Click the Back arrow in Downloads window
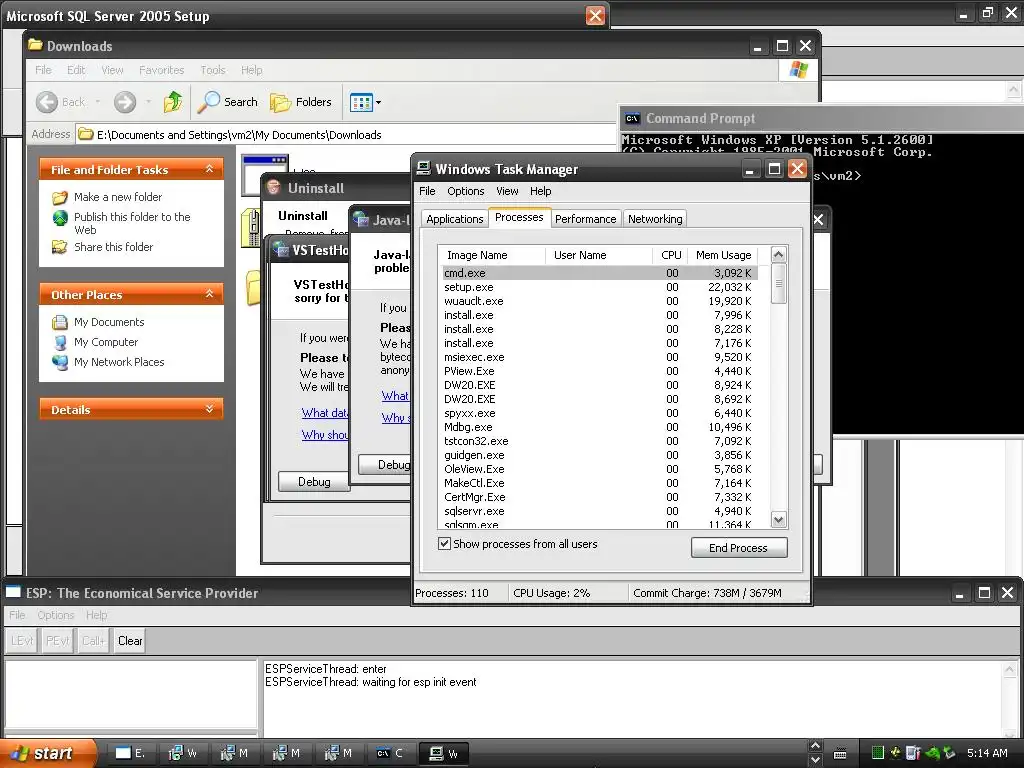1024x768 pixels. [x=47, y=102]
